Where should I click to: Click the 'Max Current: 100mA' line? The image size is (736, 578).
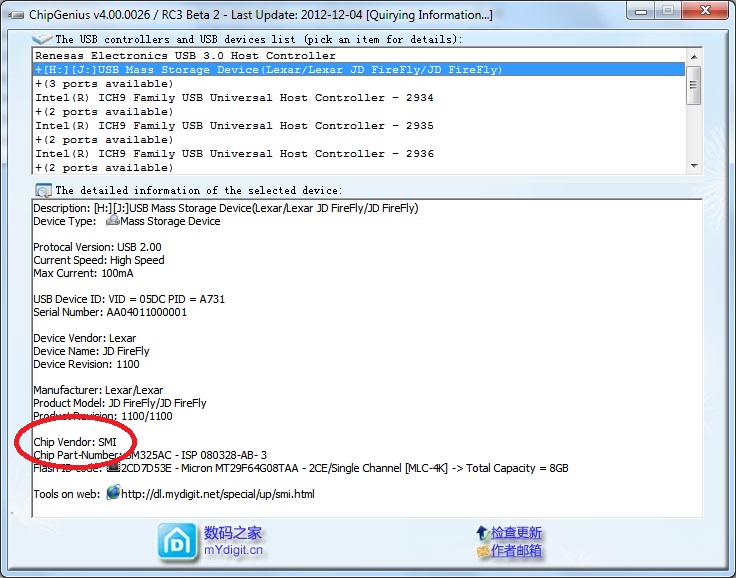point(83,273)
